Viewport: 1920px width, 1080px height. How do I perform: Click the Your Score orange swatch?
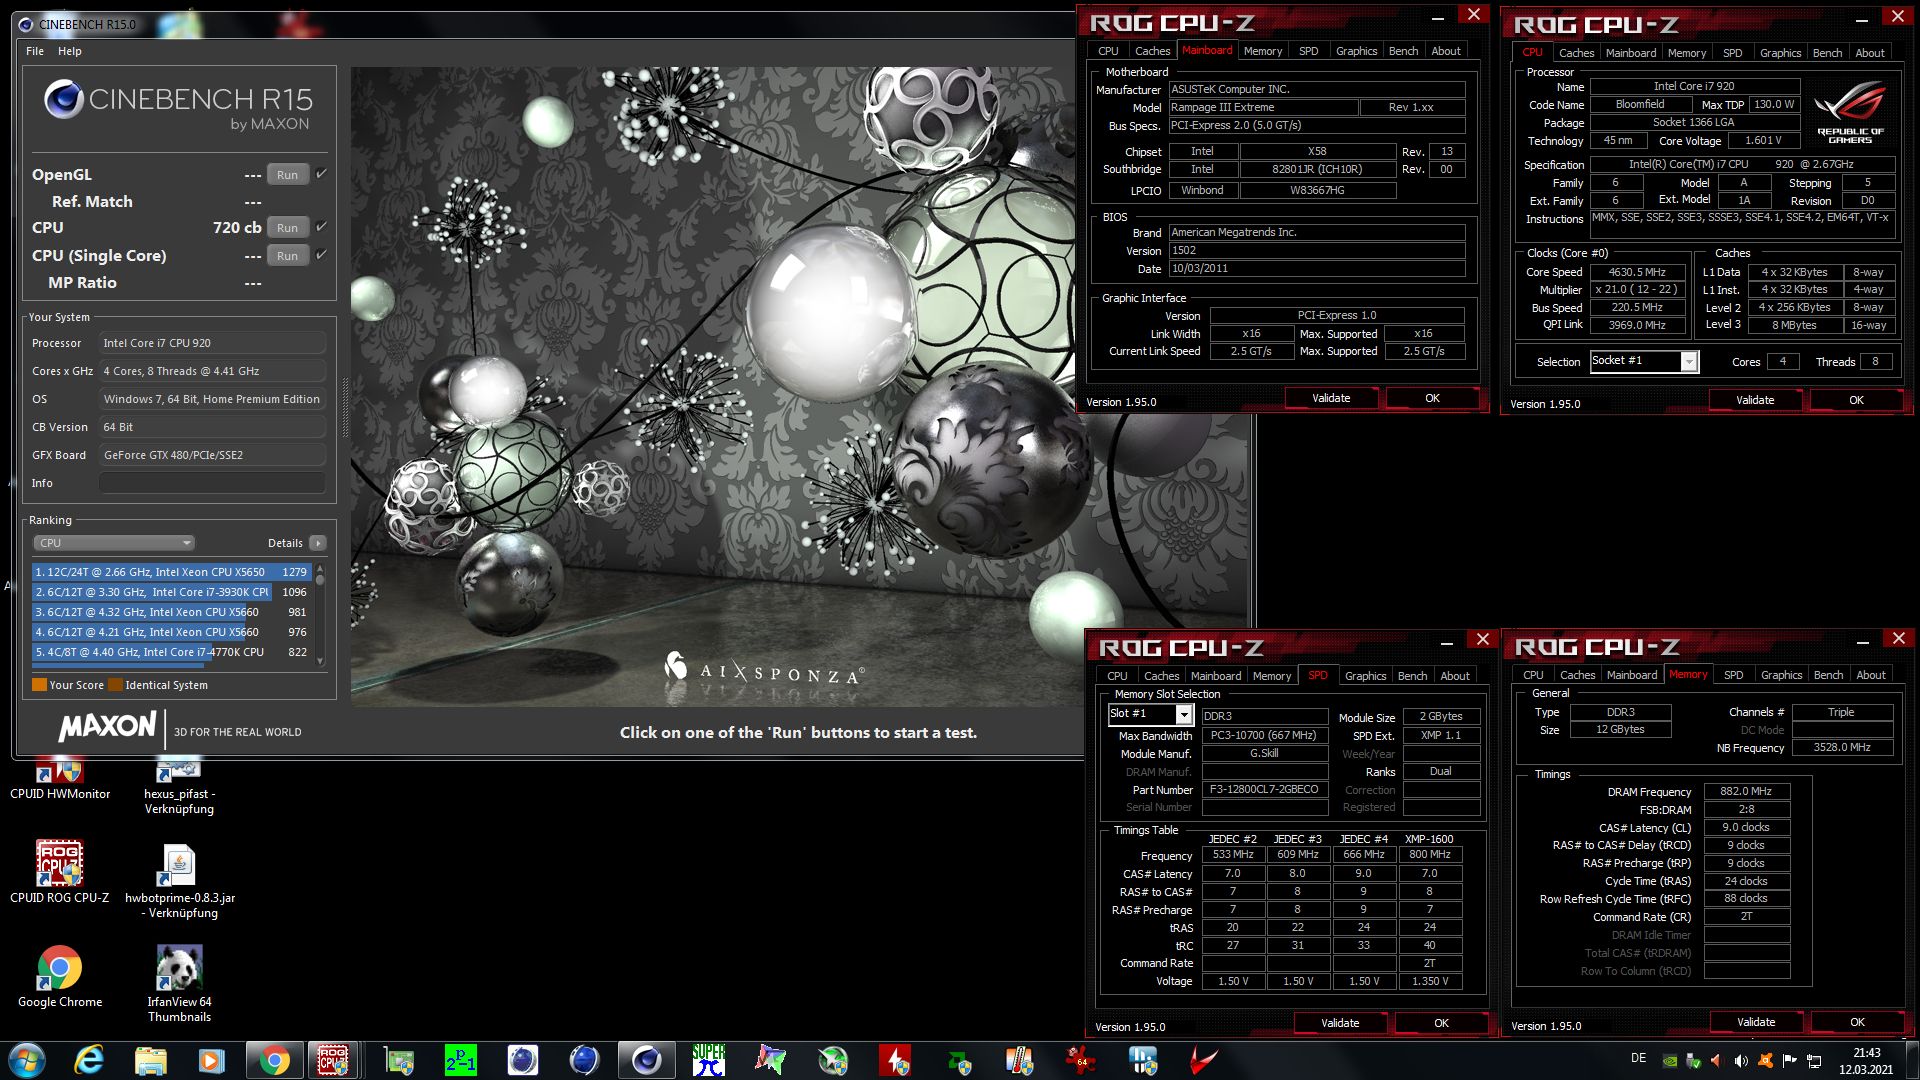click(x=39, y=685)
